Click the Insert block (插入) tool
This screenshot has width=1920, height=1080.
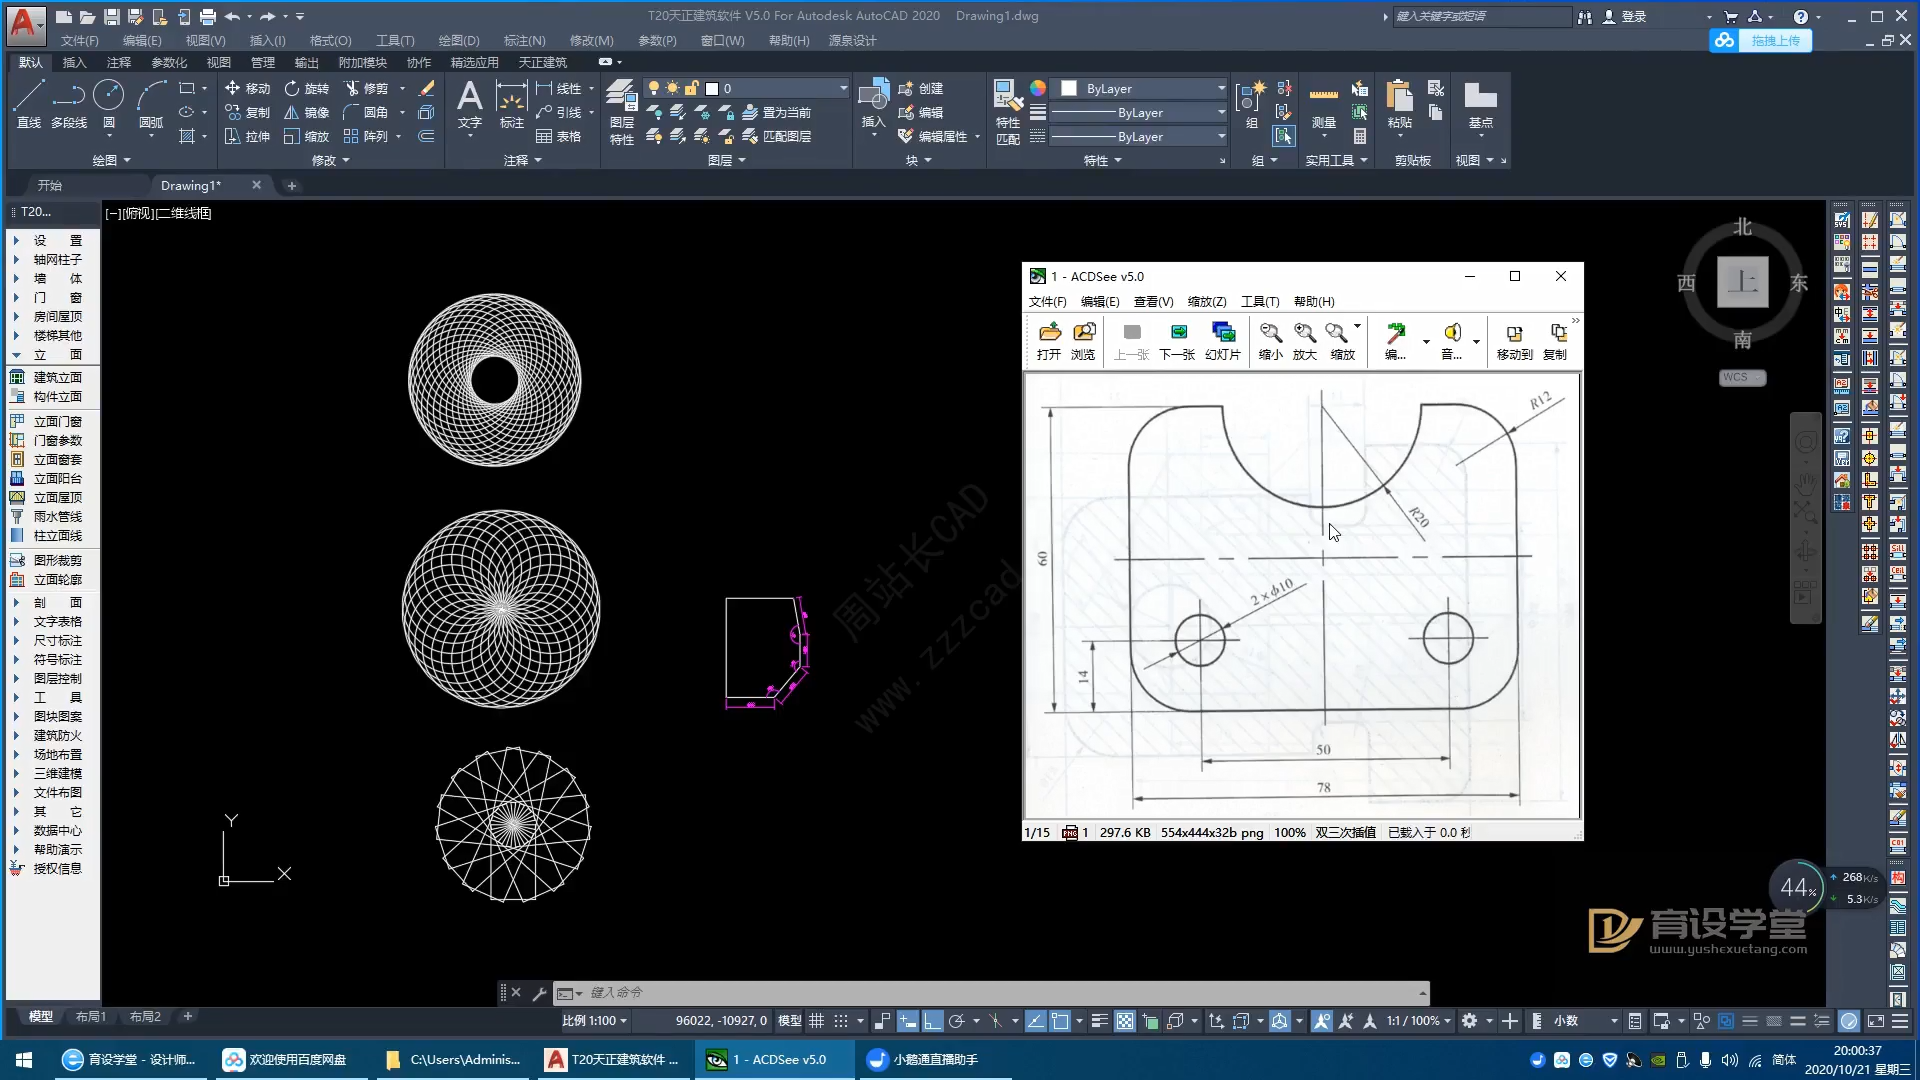[x=873, y=105]
